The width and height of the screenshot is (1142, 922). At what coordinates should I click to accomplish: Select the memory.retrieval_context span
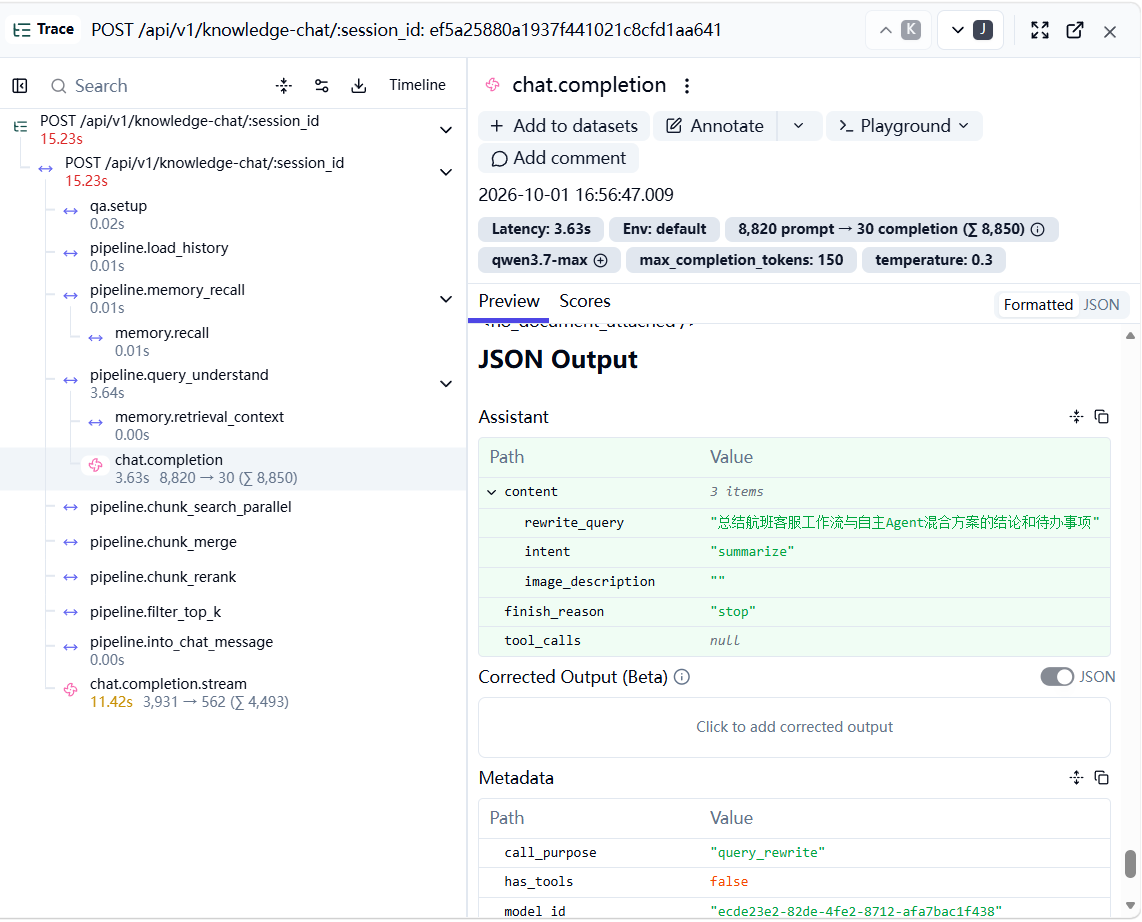[x=199, y=425]
